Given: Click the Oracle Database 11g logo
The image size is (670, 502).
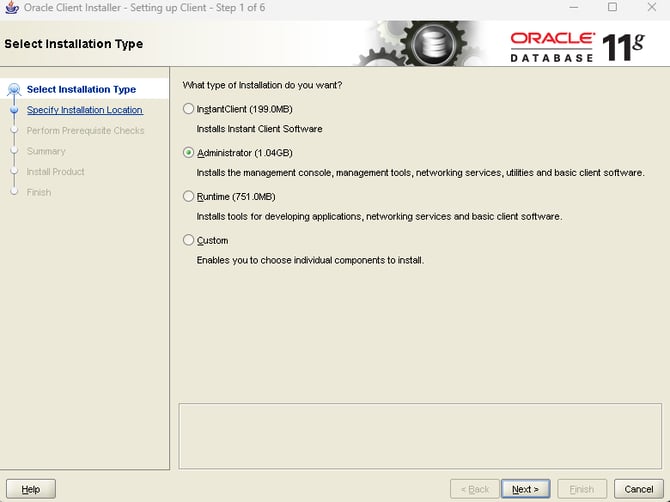Looking at the screenshot, I should [x=577, y=45].
